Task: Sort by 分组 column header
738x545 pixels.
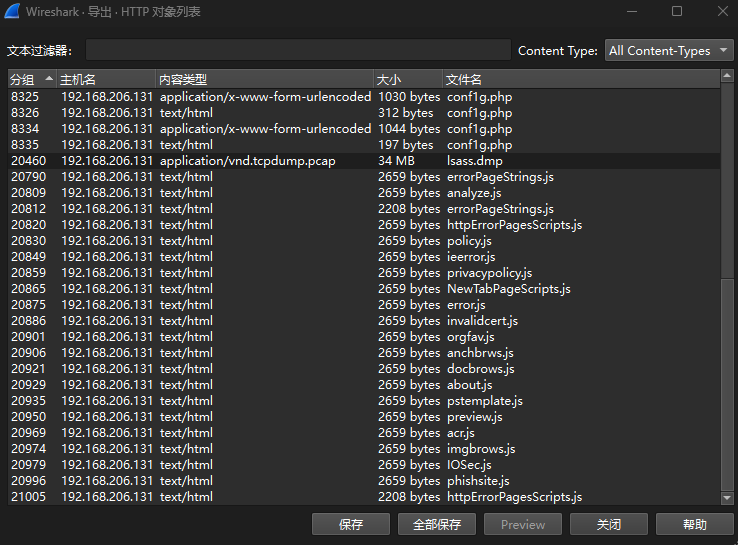Action: click(32, 80)
